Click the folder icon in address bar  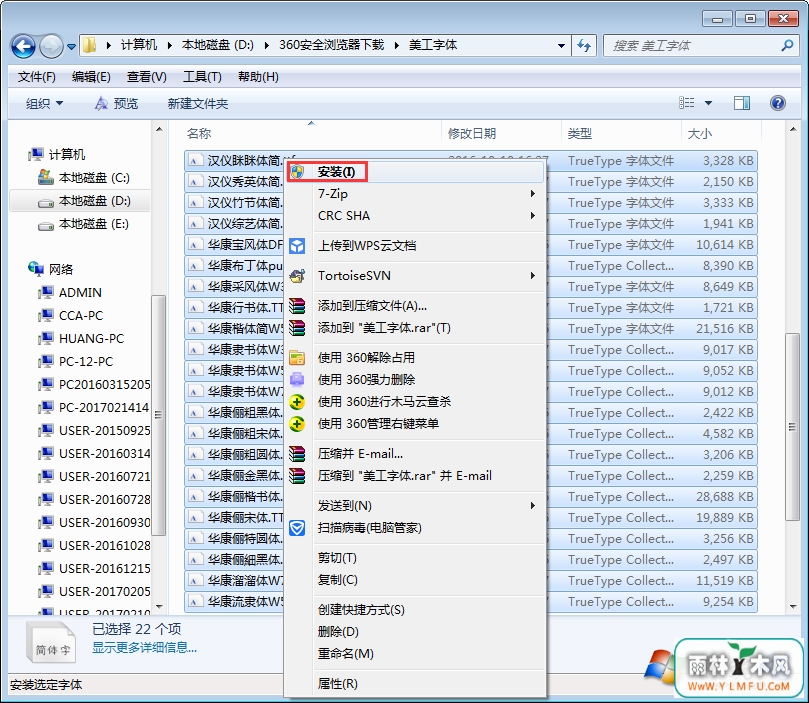[x=90, y=45]
